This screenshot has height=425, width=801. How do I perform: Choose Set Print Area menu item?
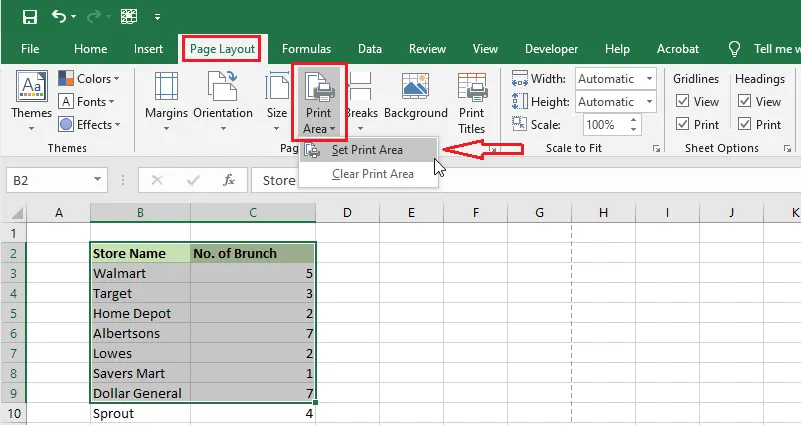pyautogui.click(x=368, y=150)
